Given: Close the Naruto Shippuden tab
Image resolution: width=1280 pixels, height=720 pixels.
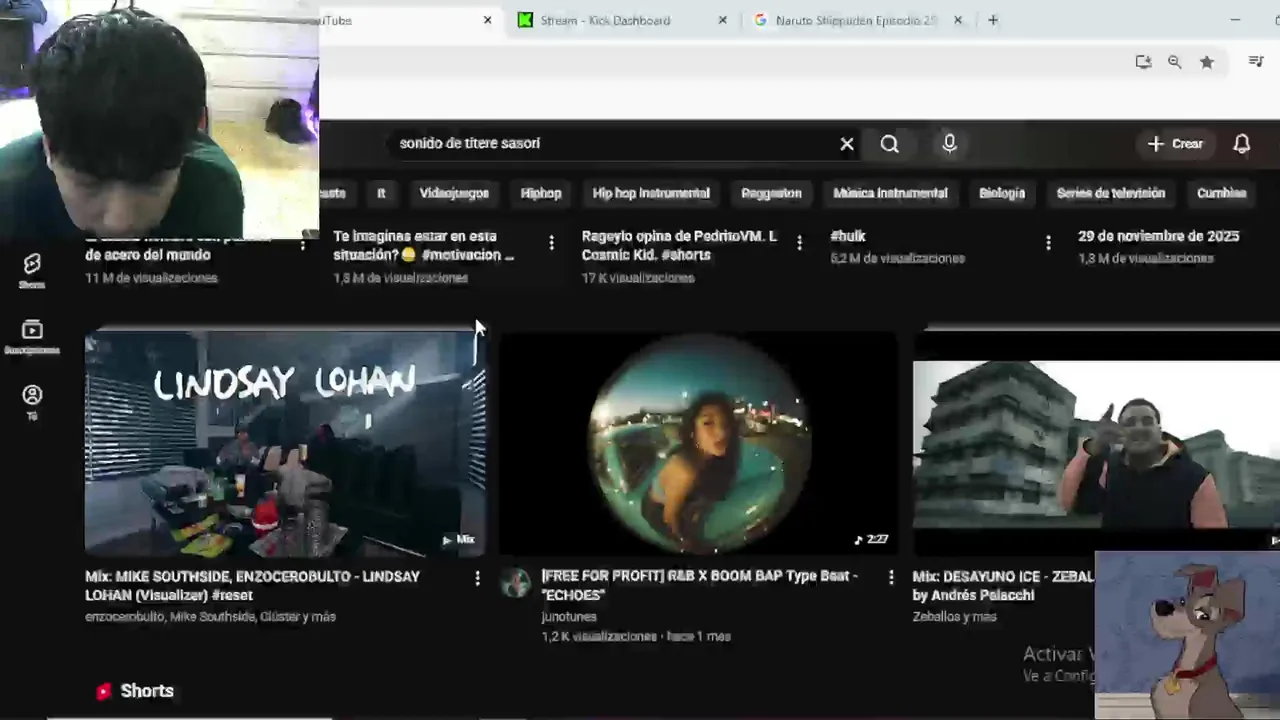Looking at the screenshot, I should [958, 20].
